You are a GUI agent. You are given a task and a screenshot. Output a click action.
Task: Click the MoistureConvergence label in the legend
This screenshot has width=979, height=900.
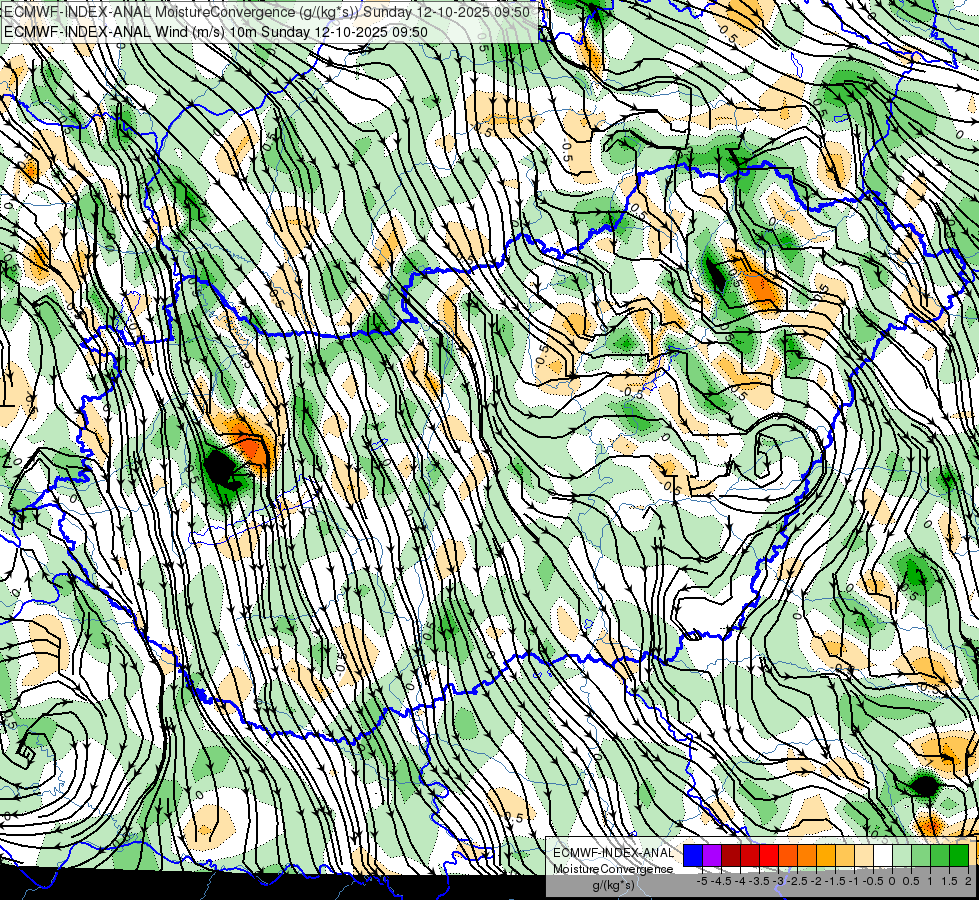[x=613, y=869]
